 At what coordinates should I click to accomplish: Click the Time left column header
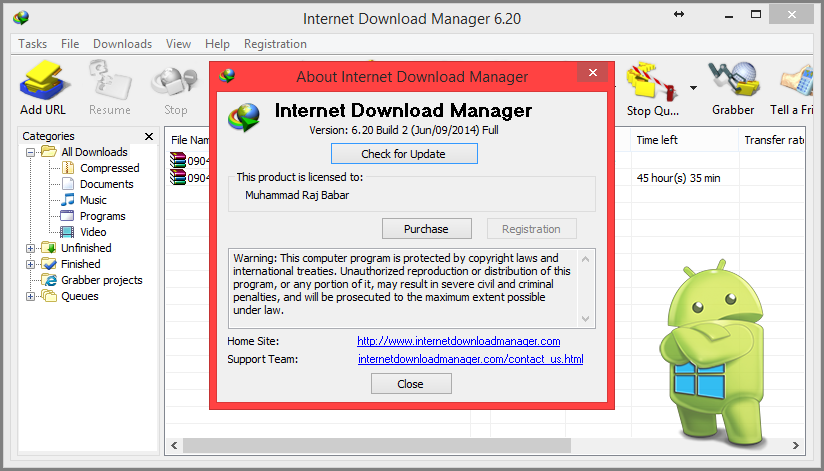pyautogui.click(x=684, y=140)
